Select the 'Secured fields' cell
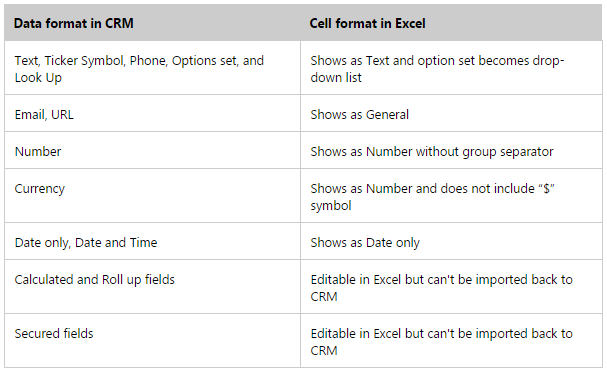This screenshot has height=373, width=607. point(152,340)
